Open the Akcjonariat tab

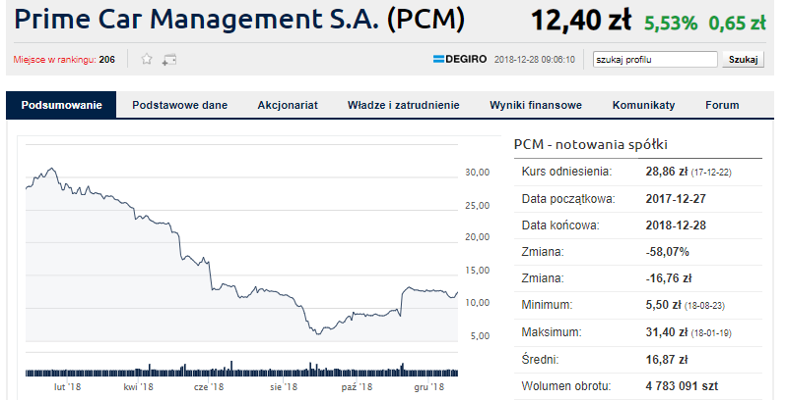click(287, 105)
